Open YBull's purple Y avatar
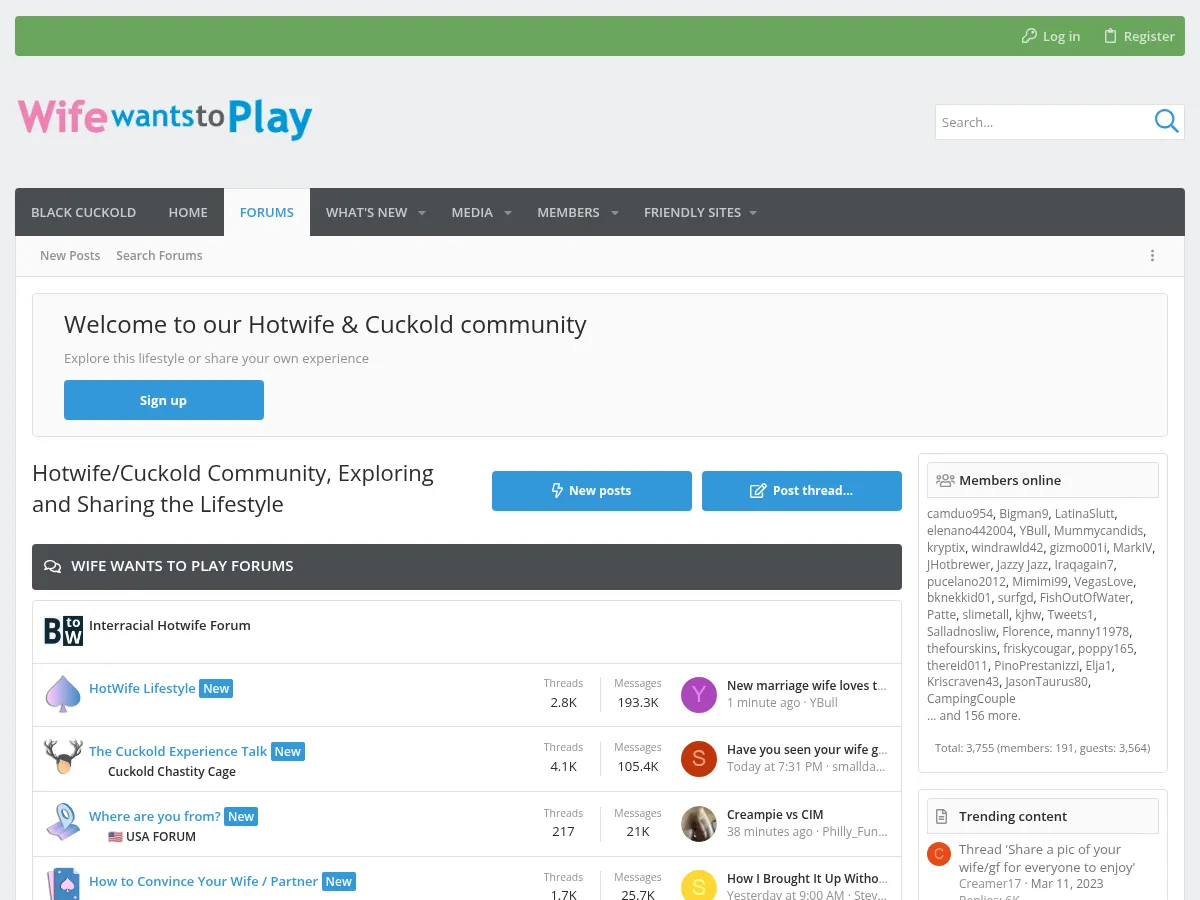The height and width of the screenshot is (900, 1200). click(699, 694)
